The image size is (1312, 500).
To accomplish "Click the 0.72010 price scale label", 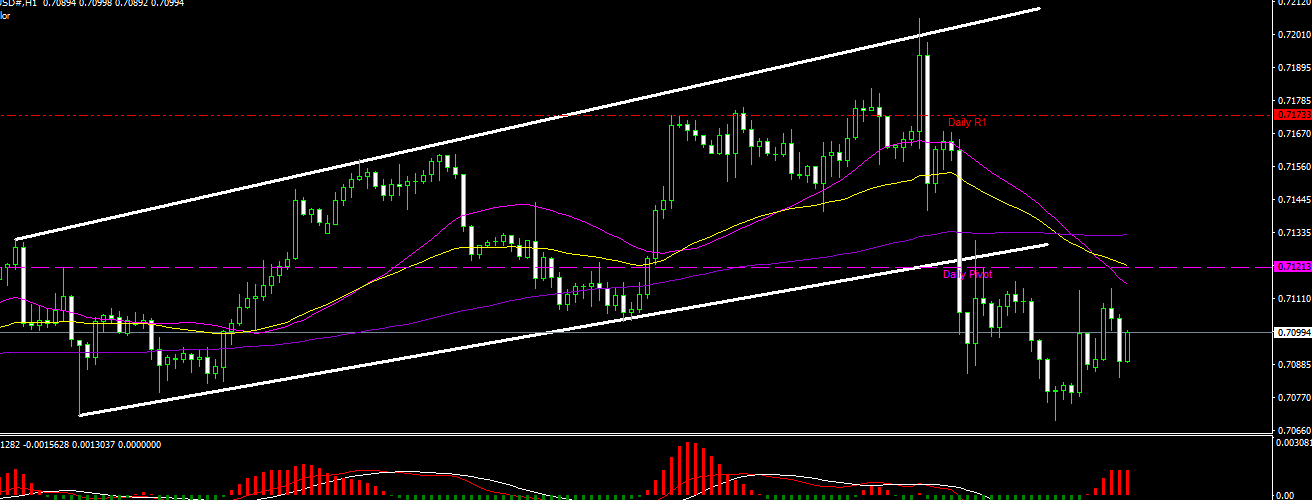I will 1294,35.
